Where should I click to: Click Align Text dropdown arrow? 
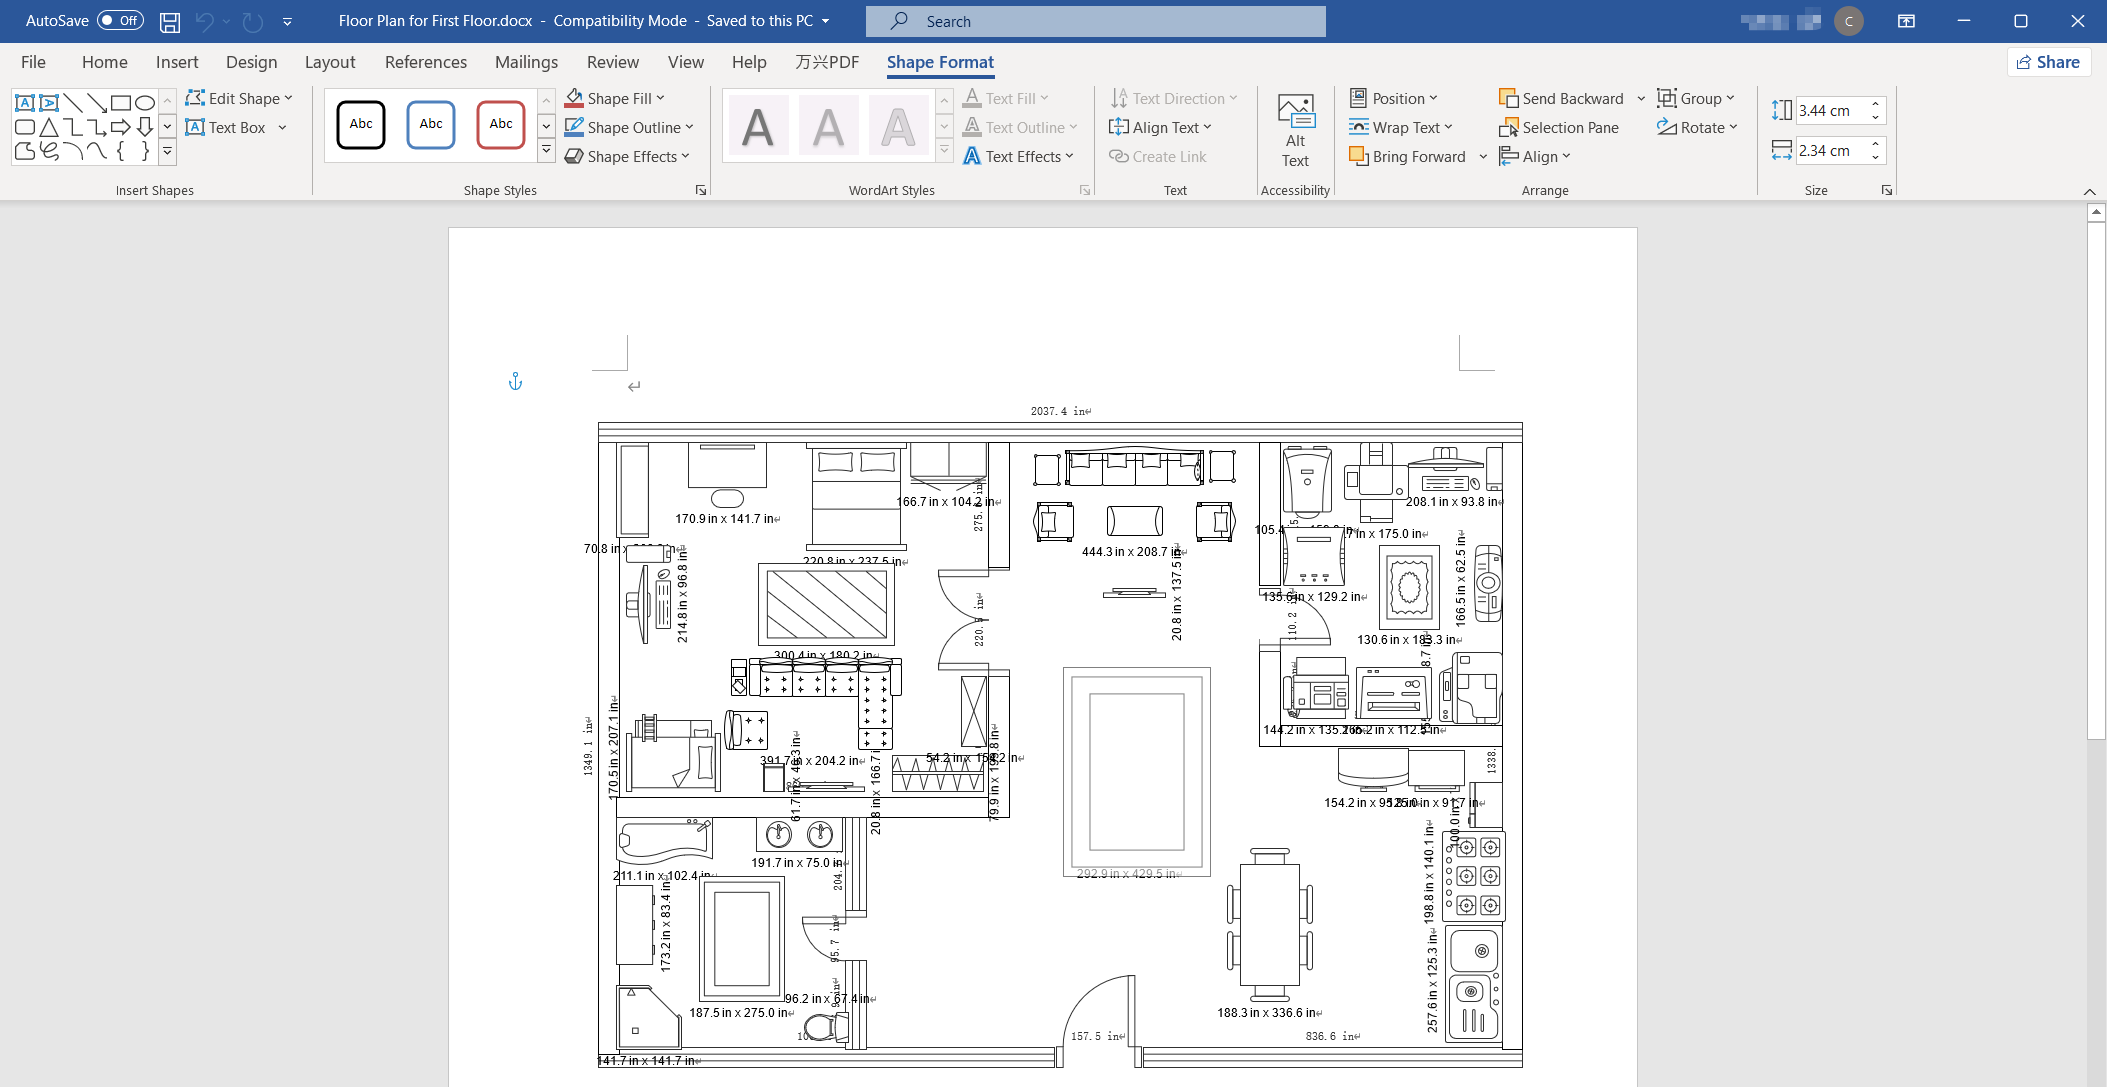coord(1217,126)
